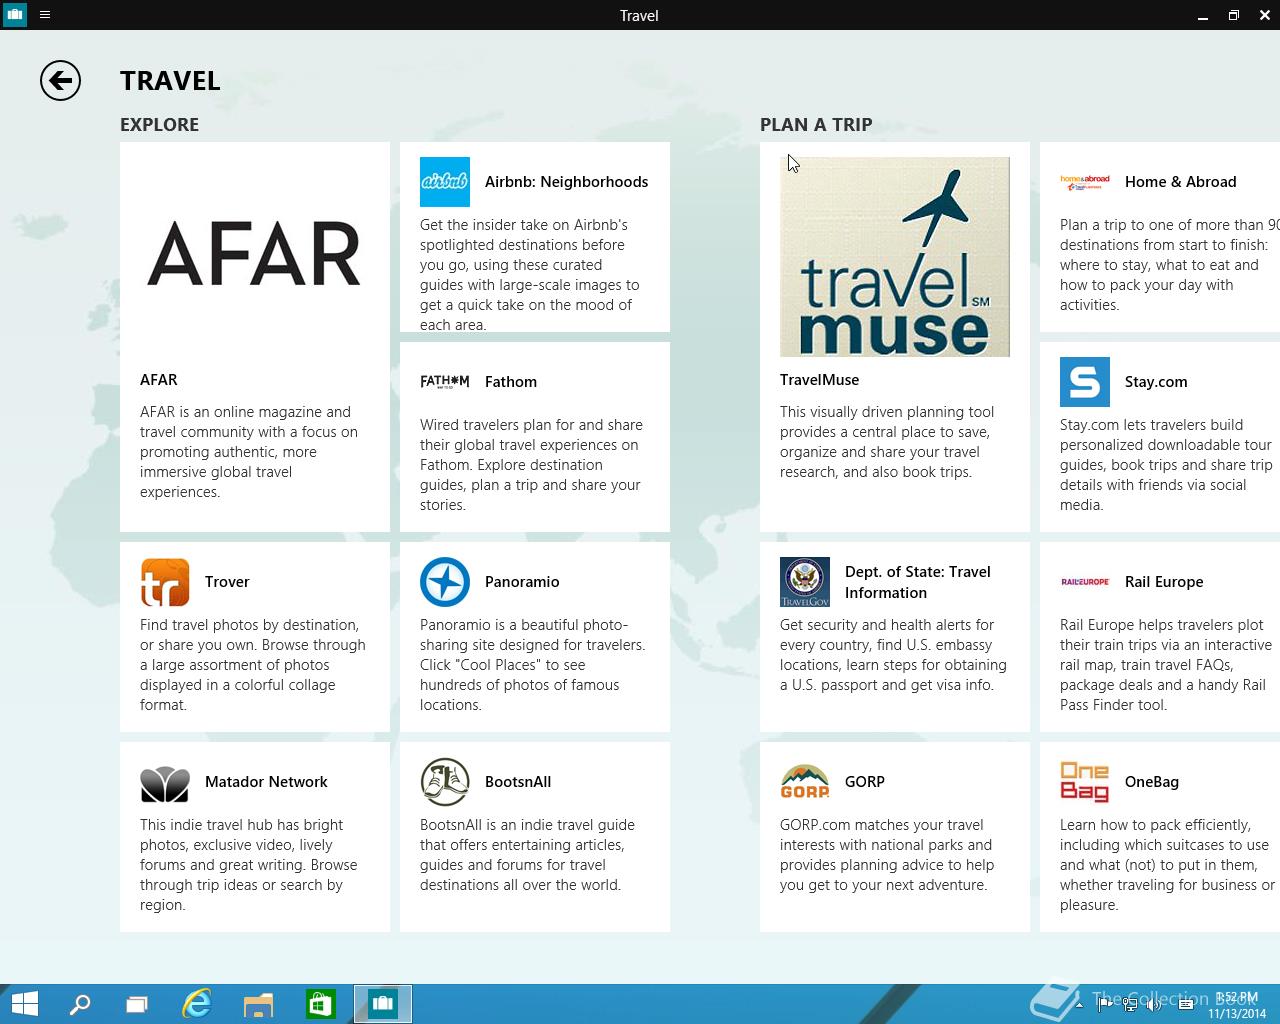Screen dimensions: 1280x1024
Task: Open the Airbnb: Neighborhoods title
Action: (x=566, y=182)
